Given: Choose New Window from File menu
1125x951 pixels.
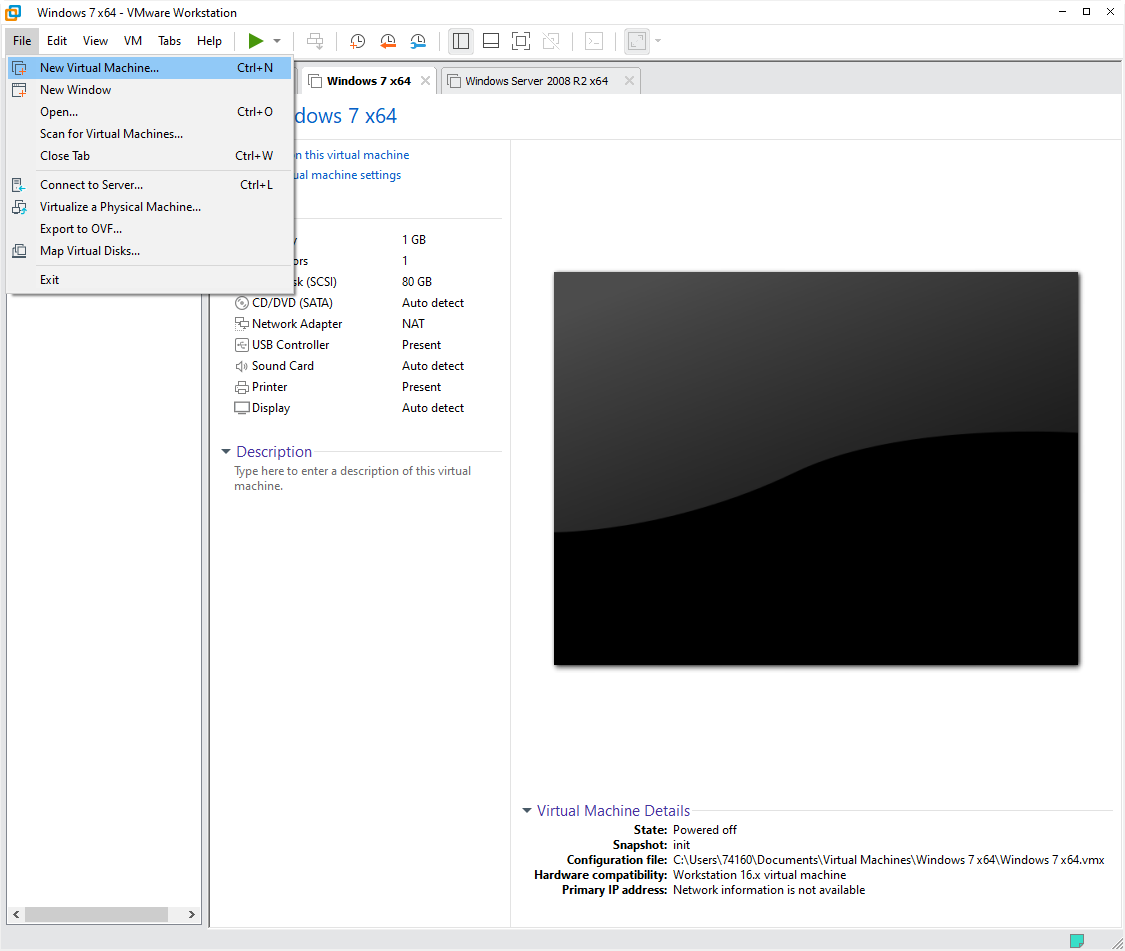Looking at the screenshot, I should (x=150, y=90).
